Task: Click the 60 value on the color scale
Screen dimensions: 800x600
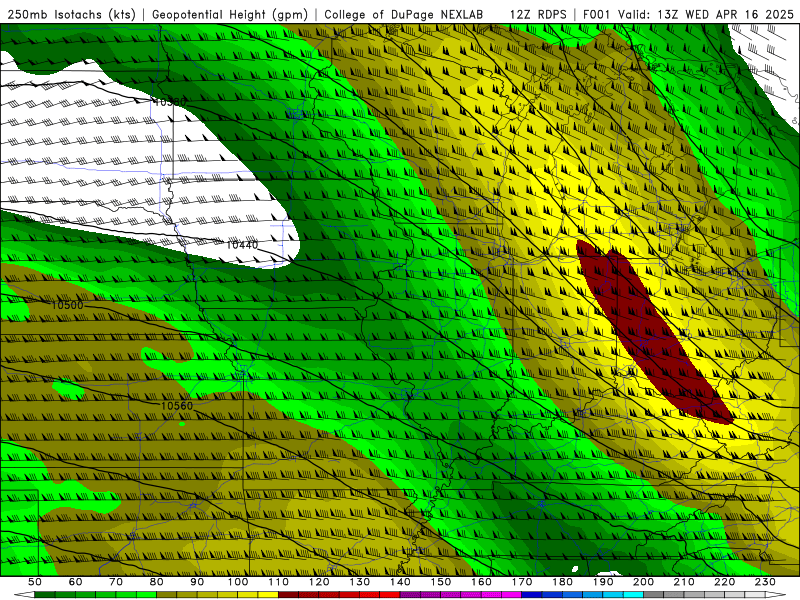Action: (x=76, y=582)
